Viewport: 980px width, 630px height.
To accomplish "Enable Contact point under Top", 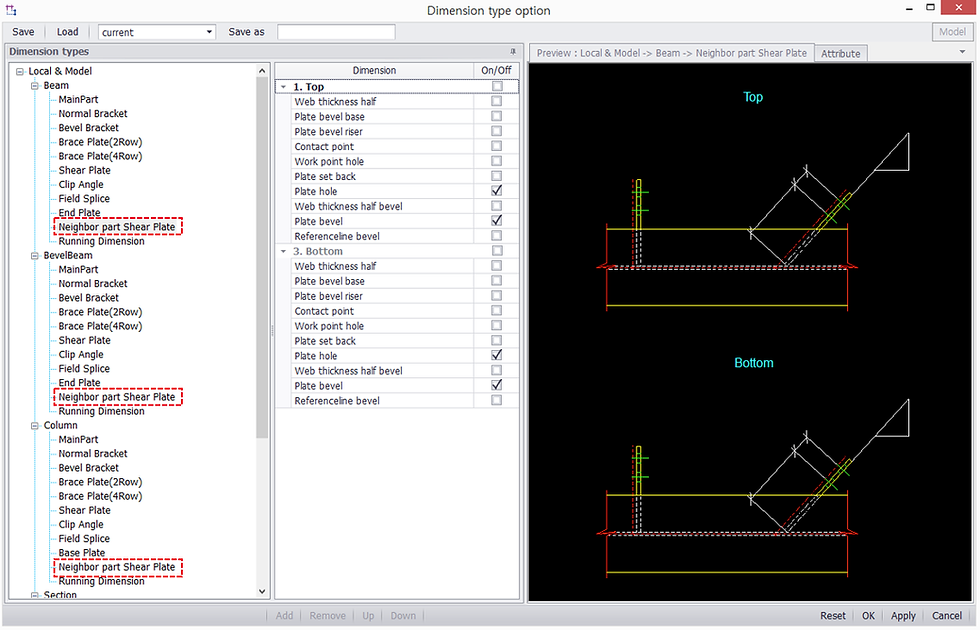I will (x=496, y=146).
